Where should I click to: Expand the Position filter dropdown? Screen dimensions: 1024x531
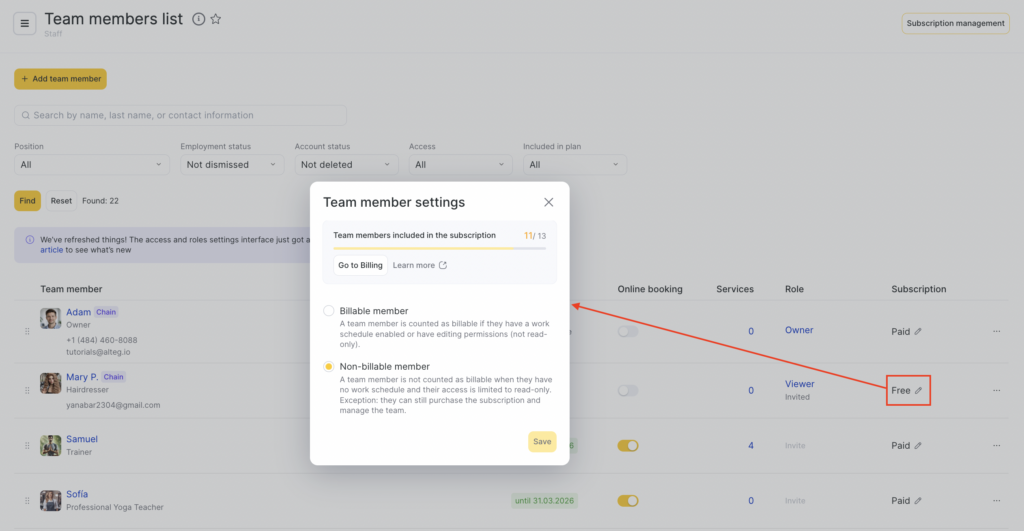91,165
